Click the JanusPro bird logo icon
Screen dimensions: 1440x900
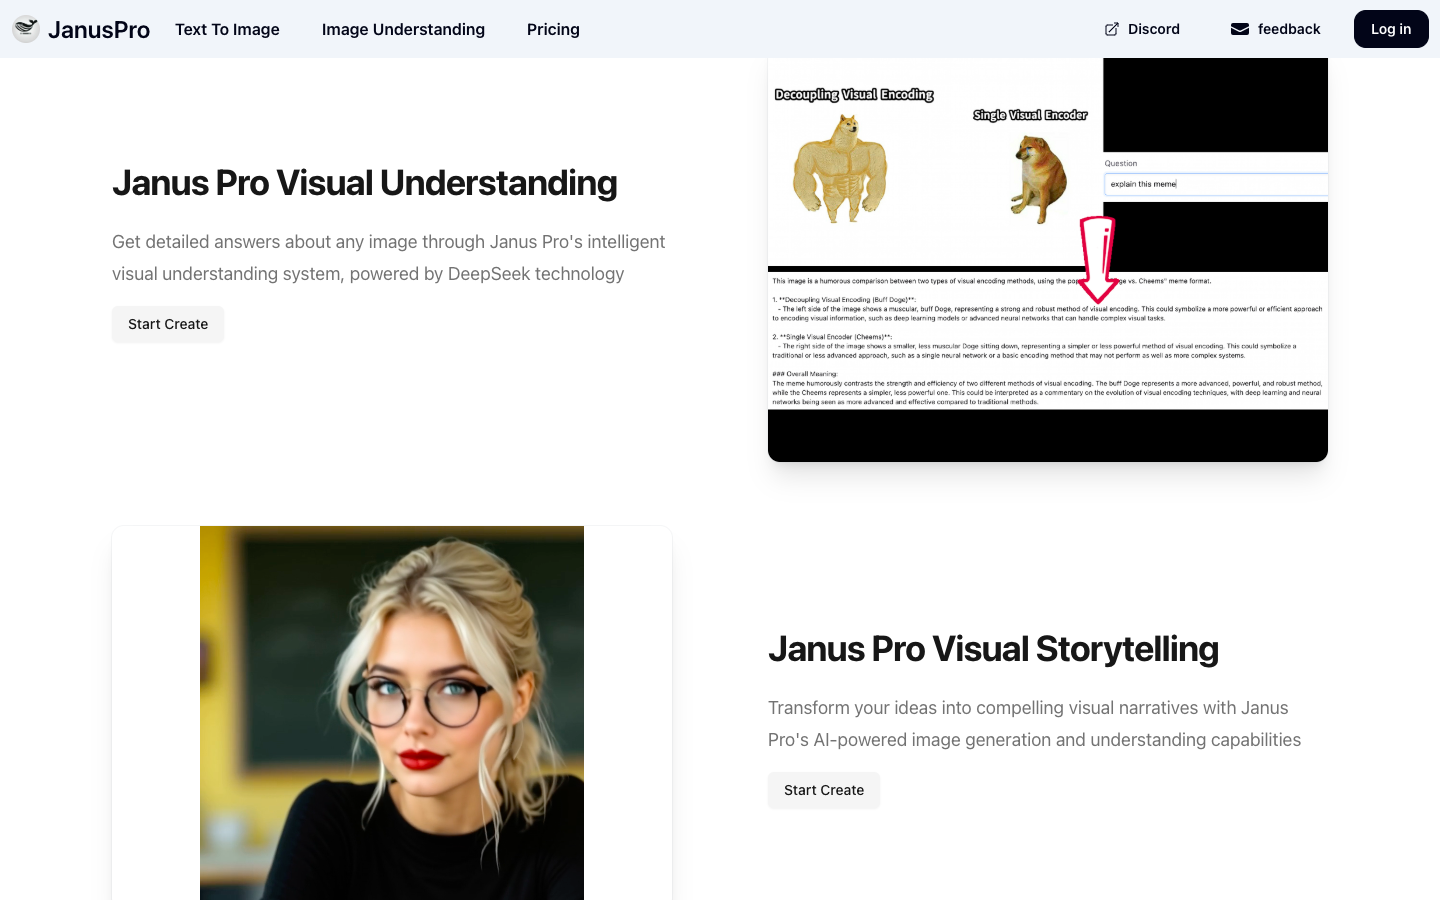point(26,29)
